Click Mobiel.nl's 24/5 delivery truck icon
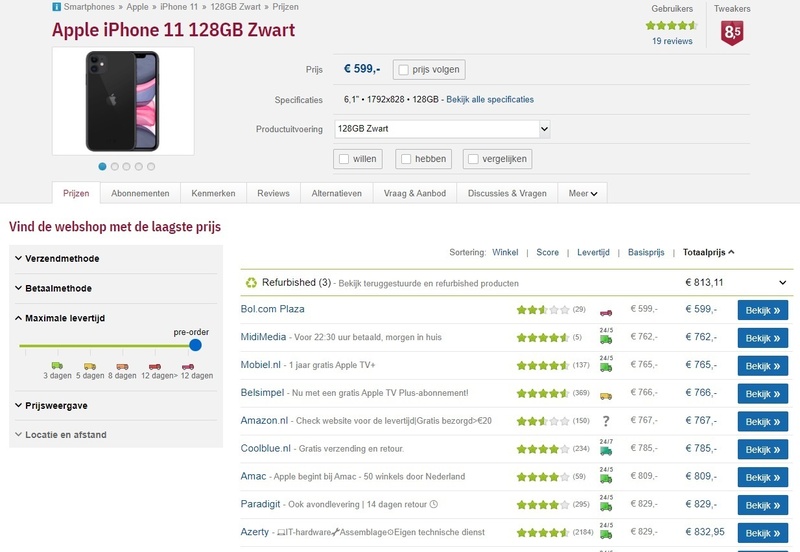 click(x=606, y=364)
